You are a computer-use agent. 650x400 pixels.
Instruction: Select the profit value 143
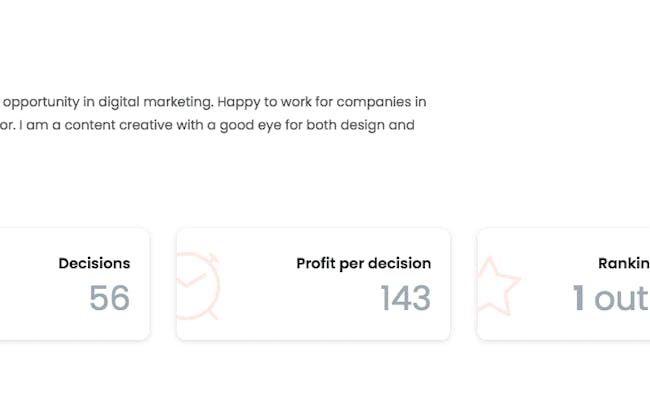click(405, 298)
